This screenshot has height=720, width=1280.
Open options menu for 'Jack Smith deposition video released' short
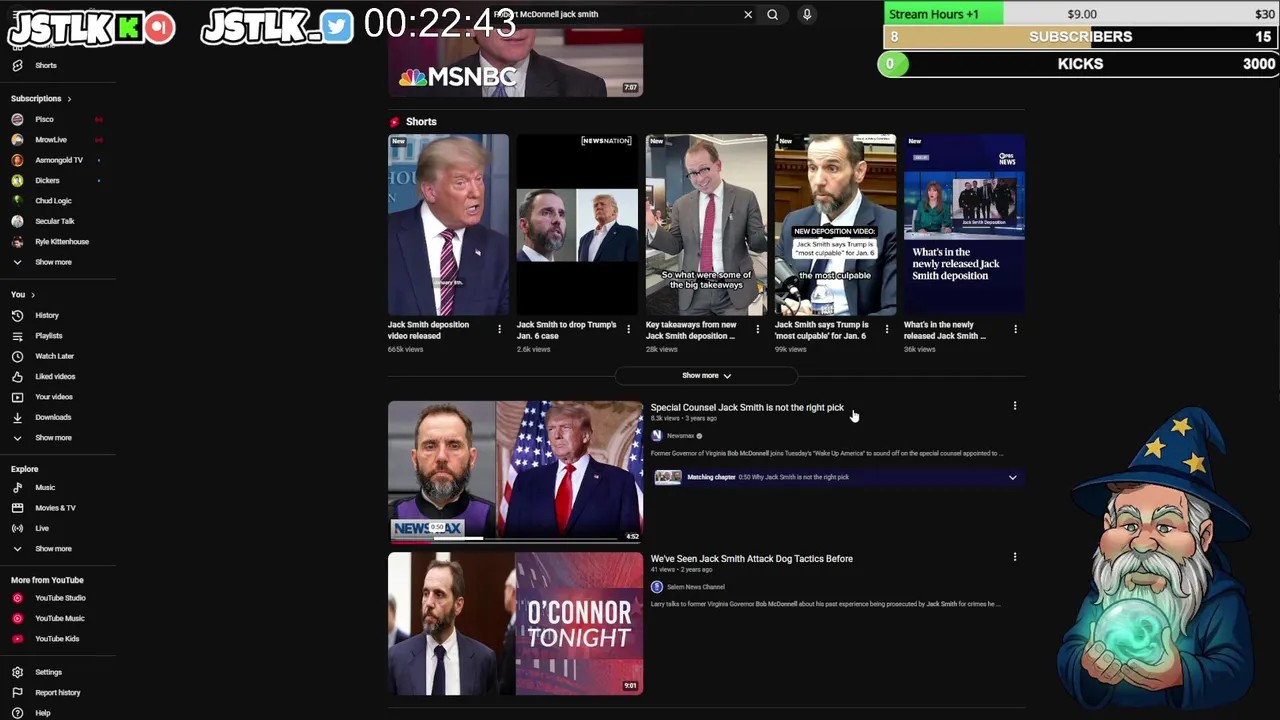499,329
